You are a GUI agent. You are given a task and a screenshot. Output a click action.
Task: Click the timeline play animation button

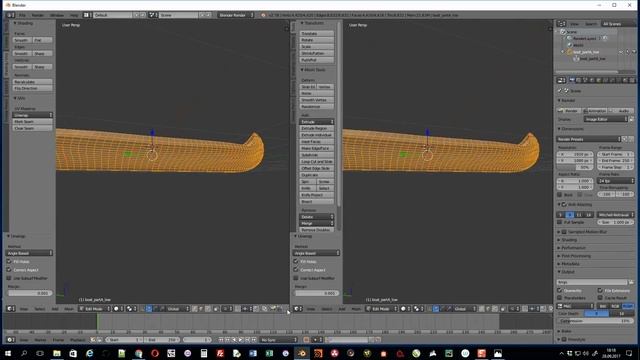coord(241,340)
